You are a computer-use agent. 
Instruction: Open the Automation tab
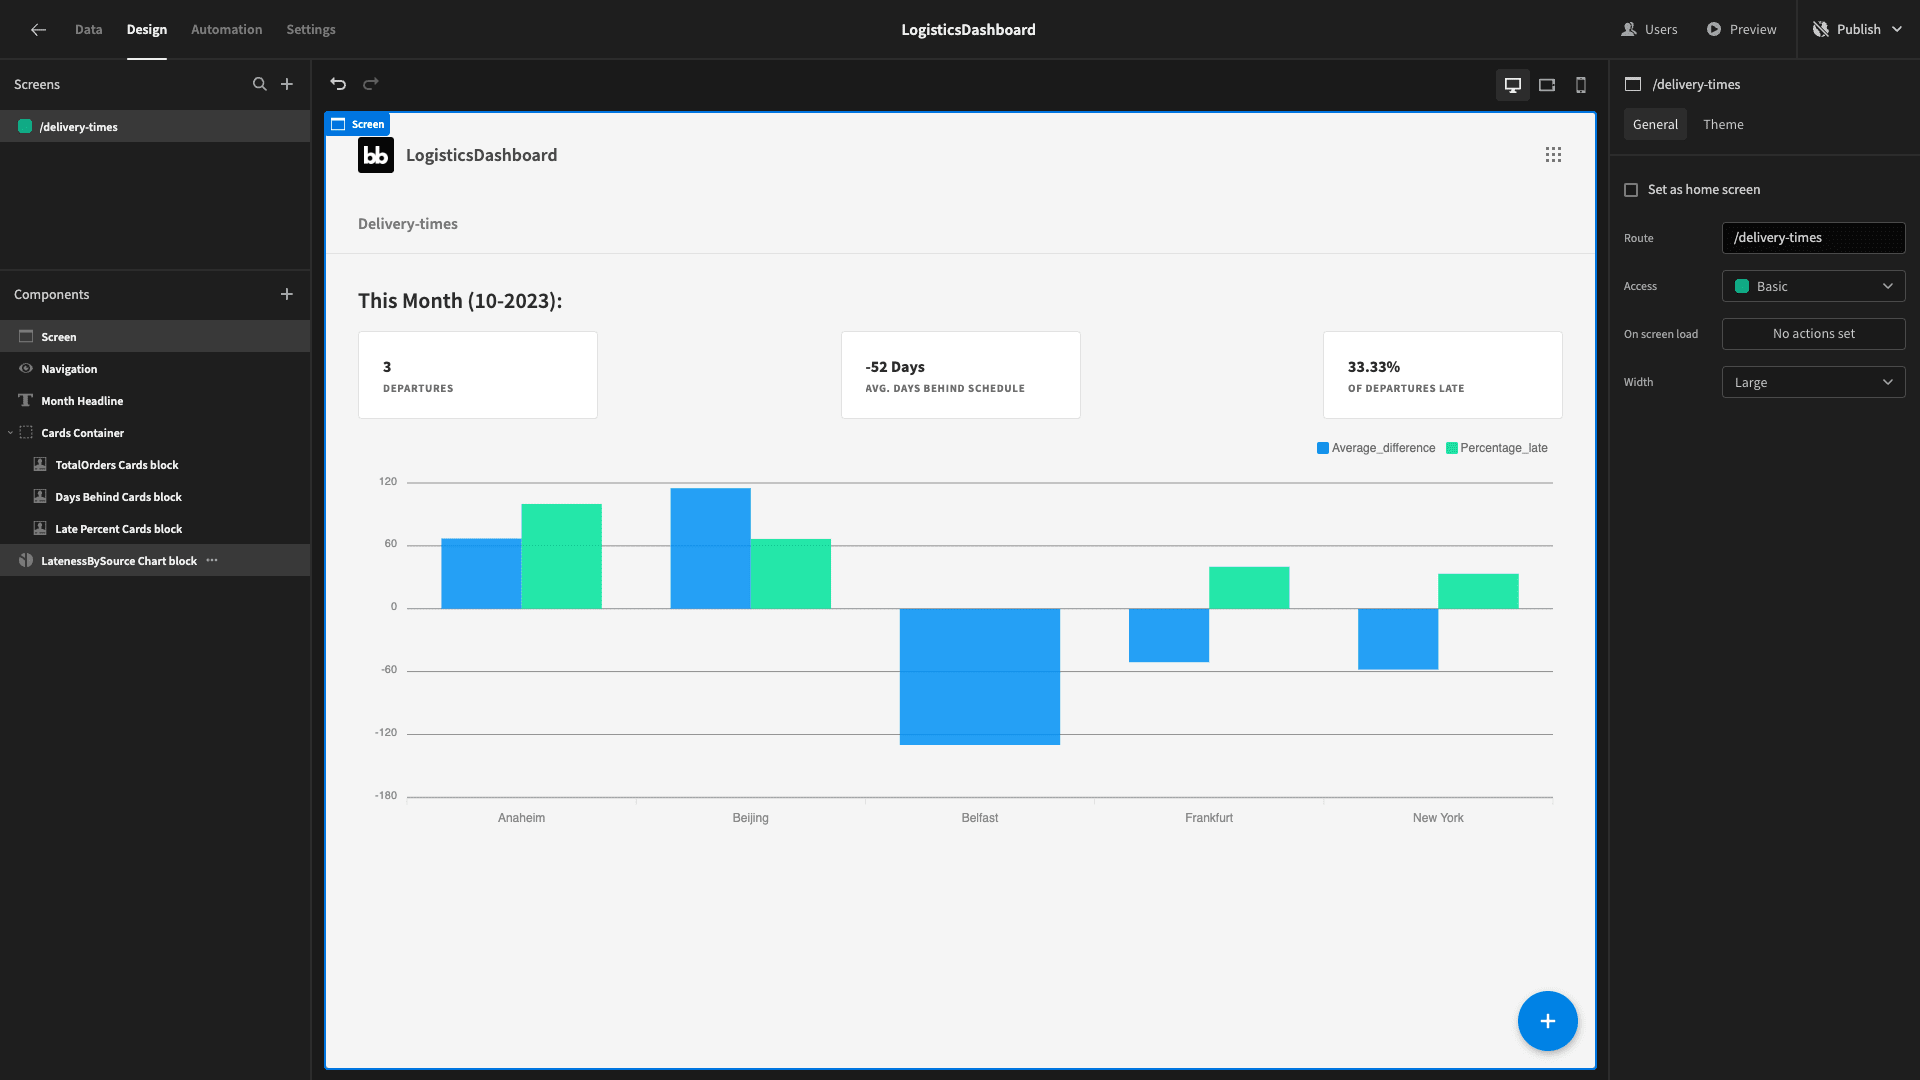[227, 30]
